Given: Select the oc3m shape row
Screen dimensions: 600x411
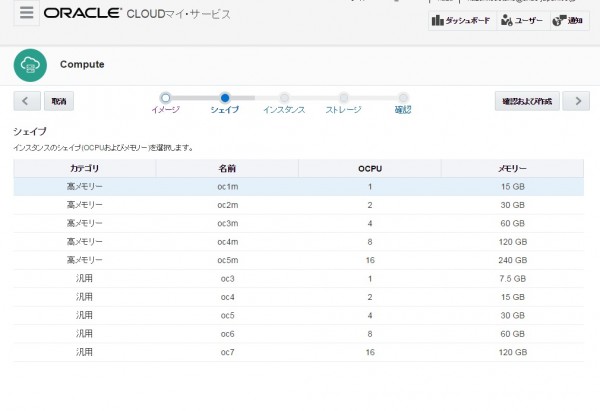Looking at the screenshot, I should pyautogui.click(x=299, y=223).
